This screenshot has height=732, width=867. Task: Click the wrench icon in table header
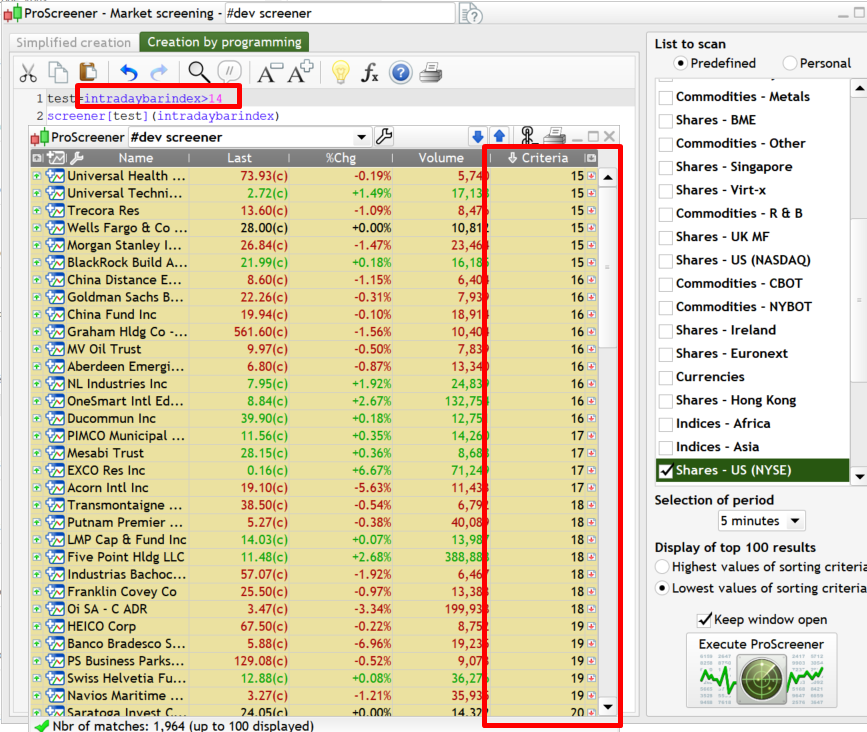77,158
